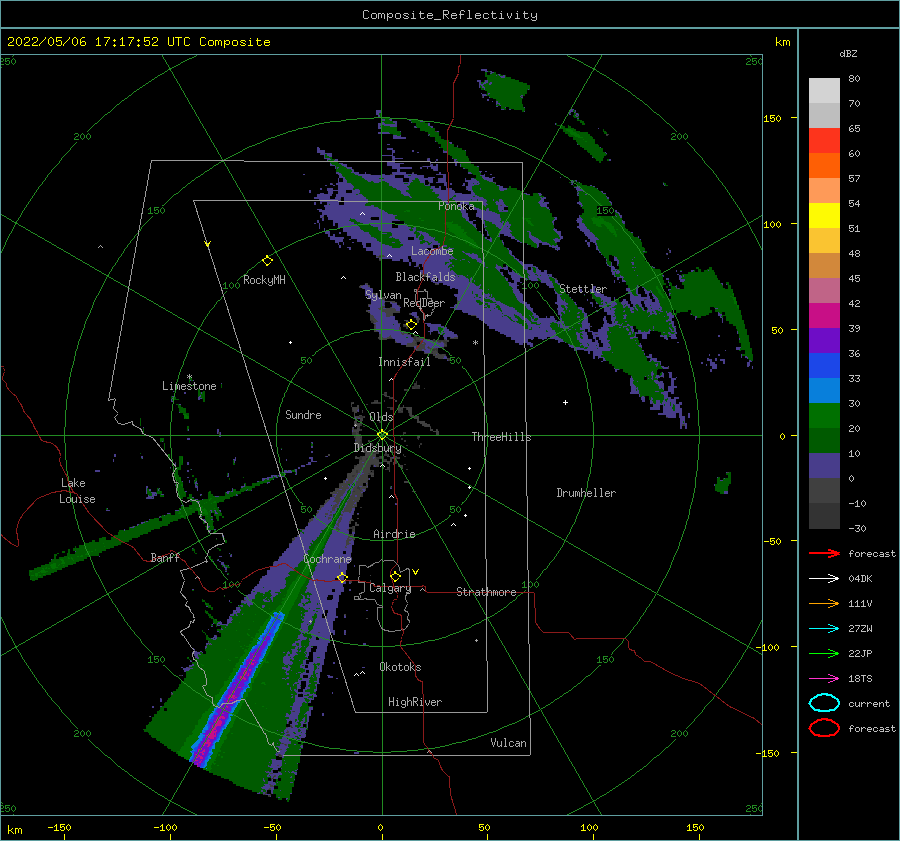This screenshot has height=841, width=900.
Task: Click the white plus marker north of Drumheller
Action: click(565, 402)
